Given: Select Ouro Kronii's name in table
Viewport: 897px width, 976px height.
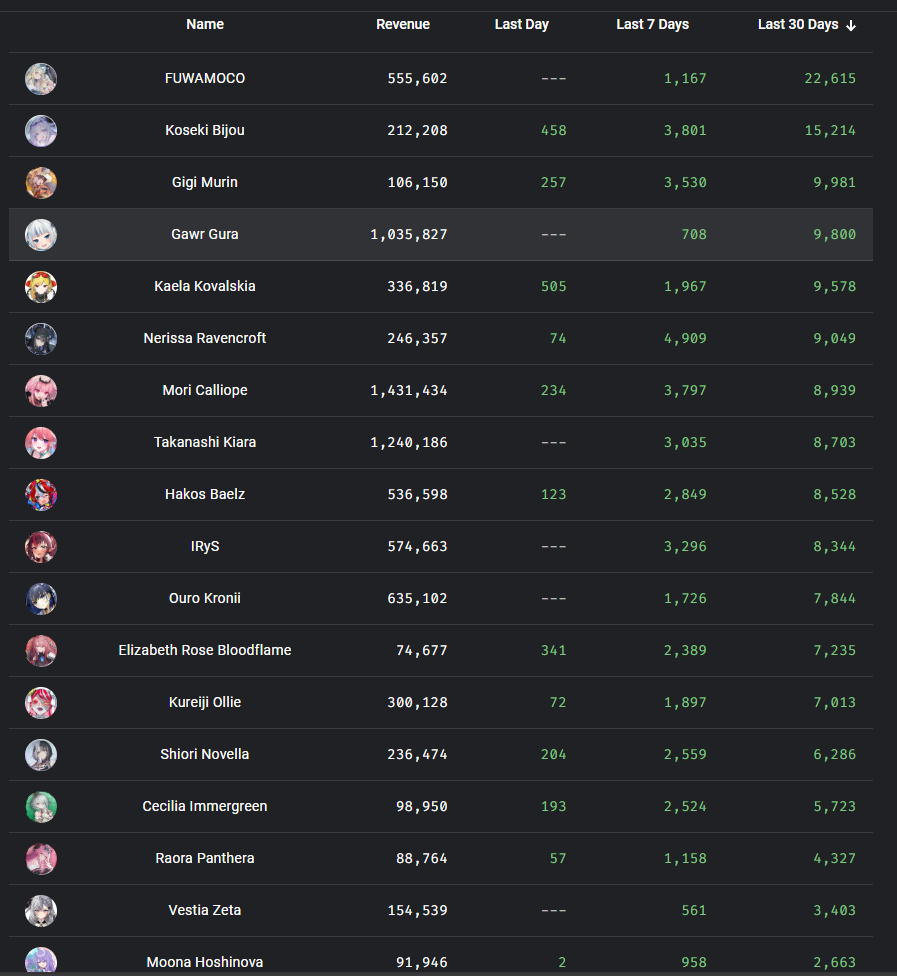Looking at the screenshot, I should [205, 598].
